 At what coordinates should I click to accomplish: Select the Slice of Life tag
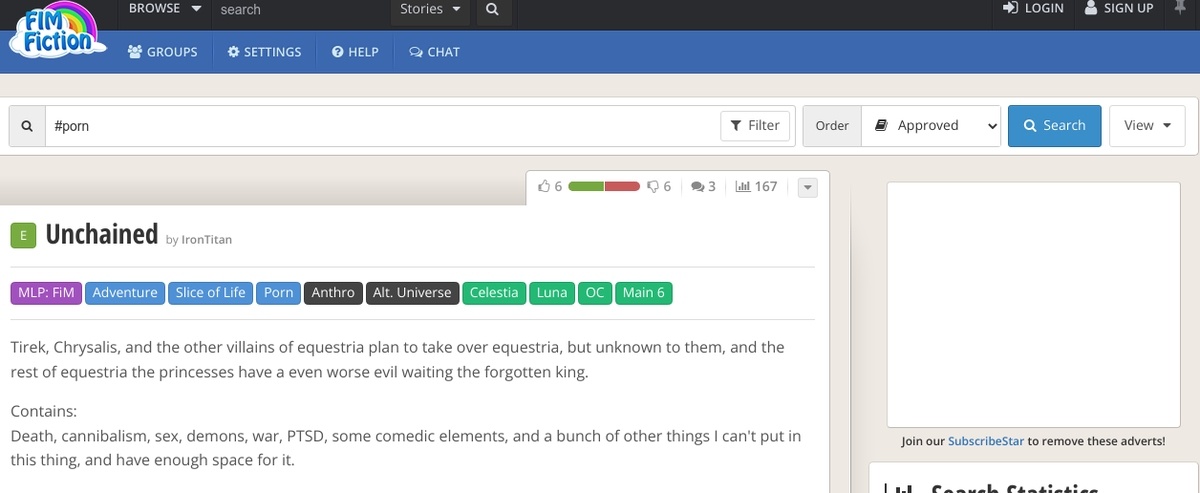(x=210, y=293)
